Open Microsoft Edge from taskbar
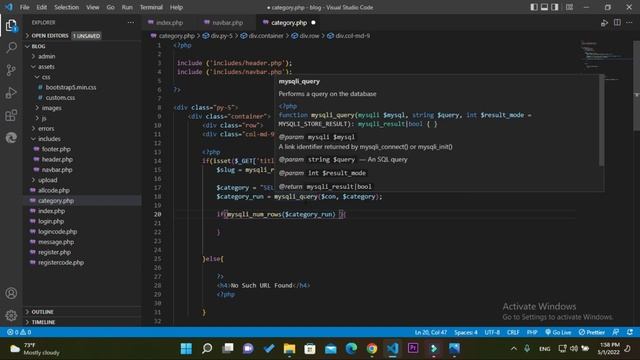Screen dimensions: 640x360 pyautogui.click(x=351, y=348)
